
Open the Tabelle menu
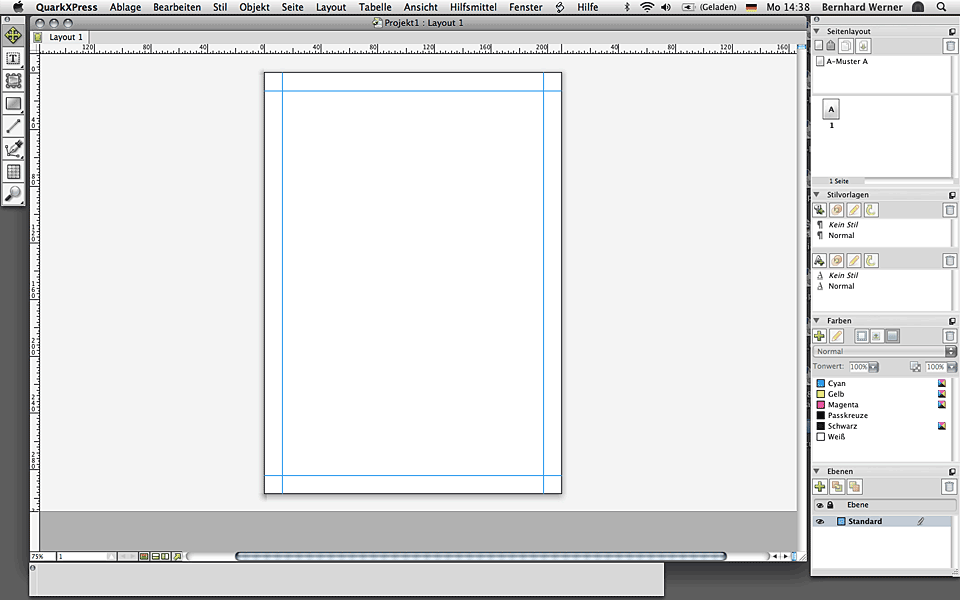[375, 7]
